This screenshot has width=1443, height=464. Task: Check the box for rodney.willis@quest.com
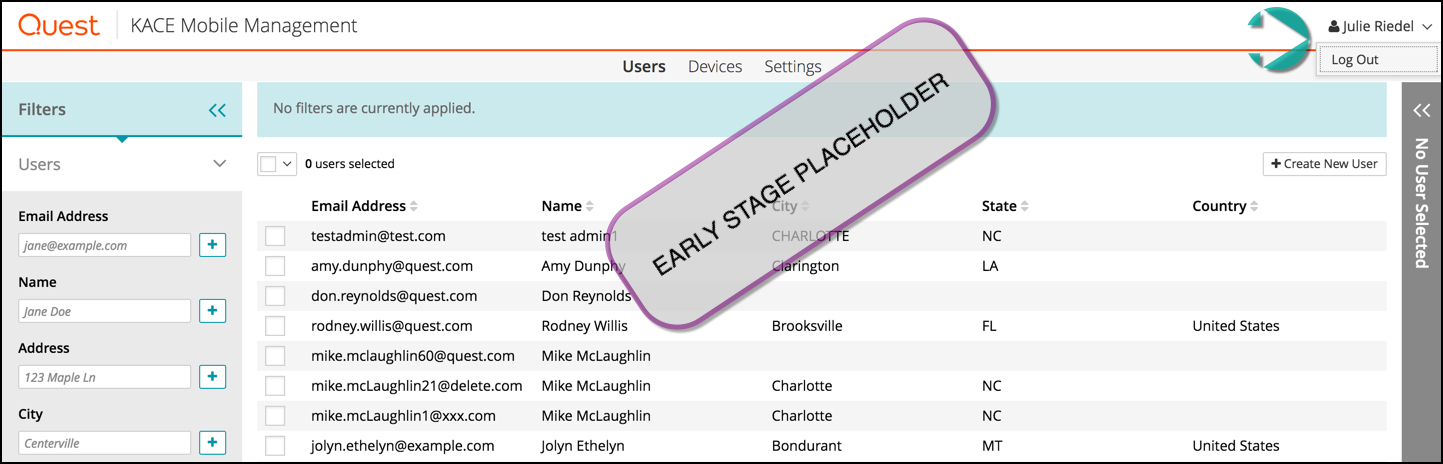[275, 326]
